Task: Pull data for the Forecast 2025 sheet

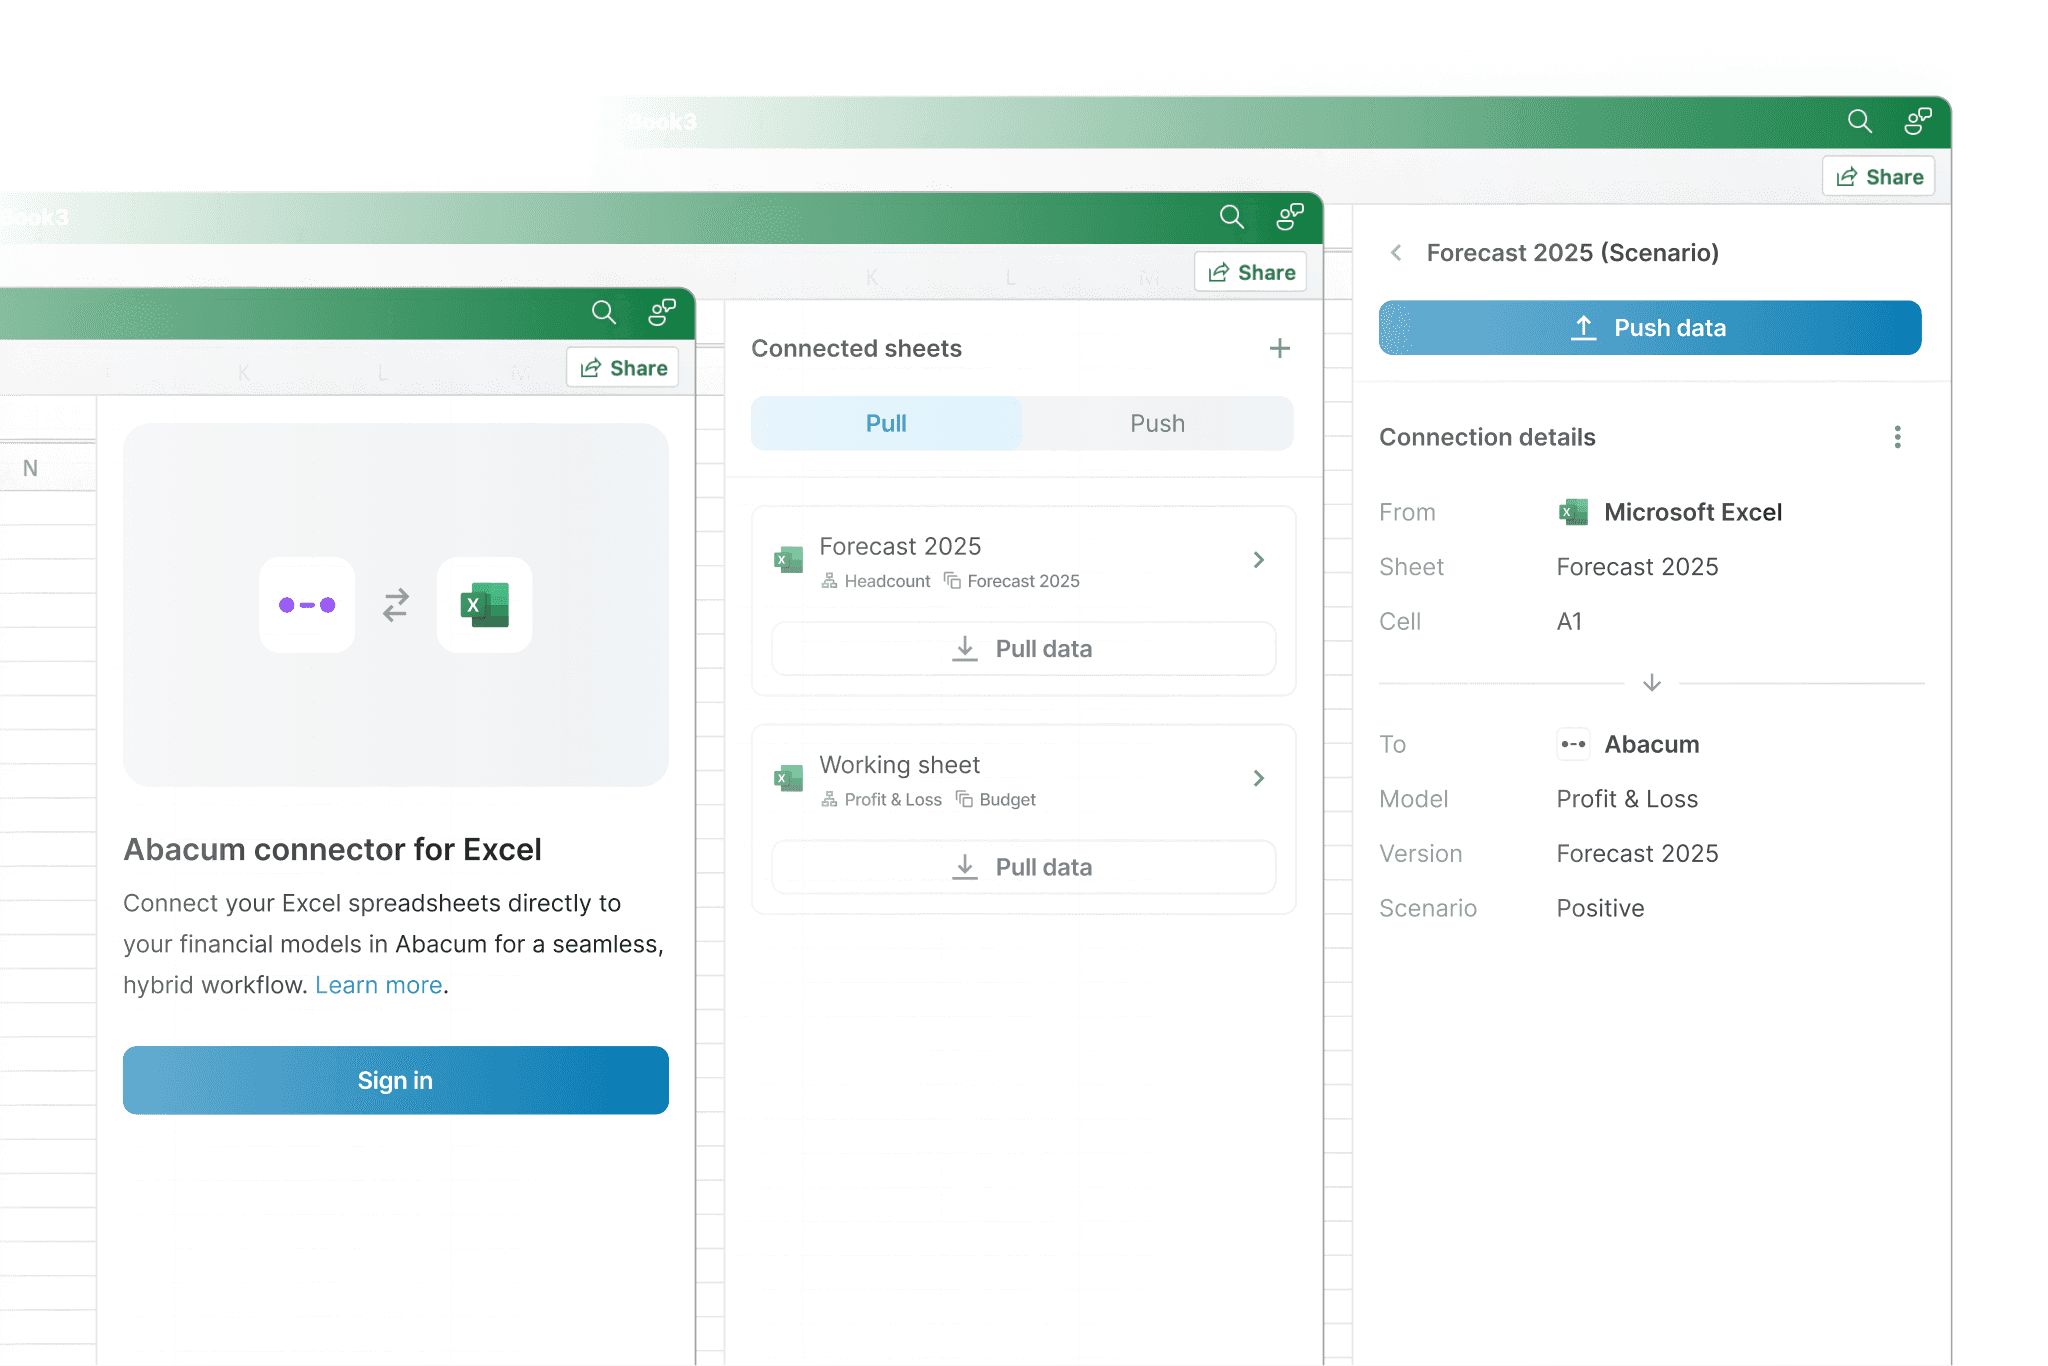Action: click(x=1023, y=649)
